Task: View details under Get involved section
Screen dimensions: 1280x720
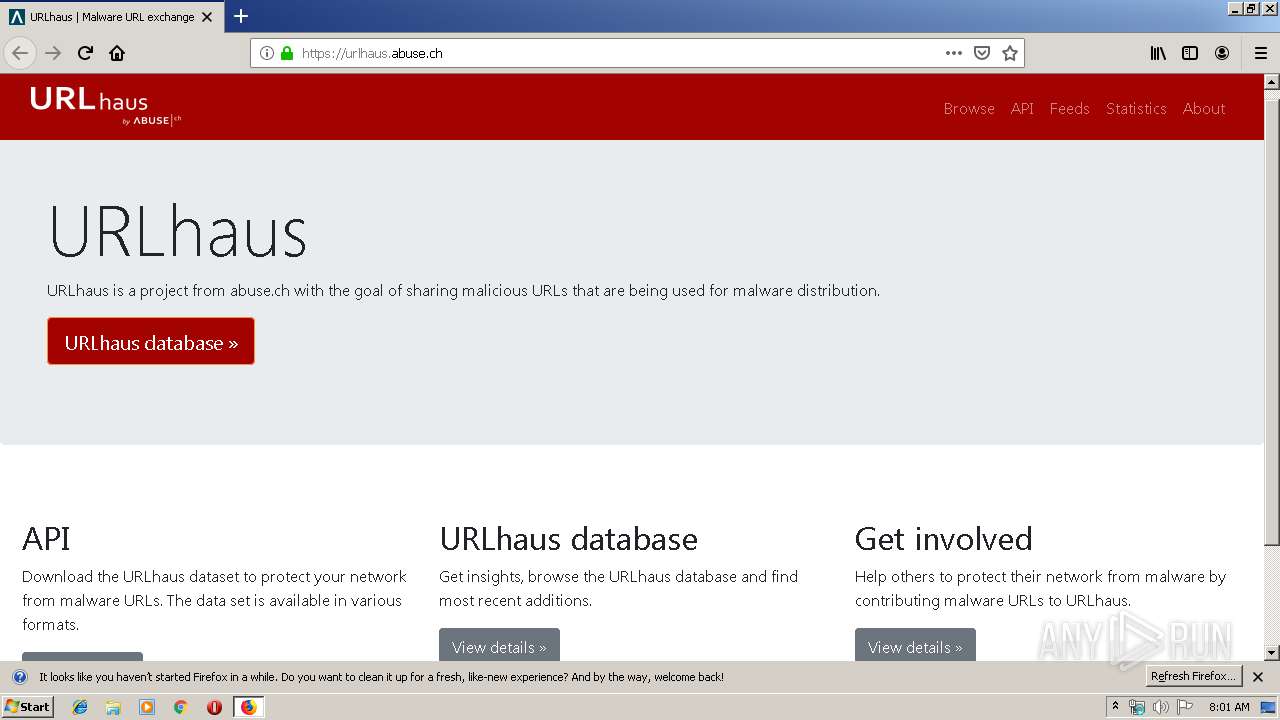Action: (915, 645)
